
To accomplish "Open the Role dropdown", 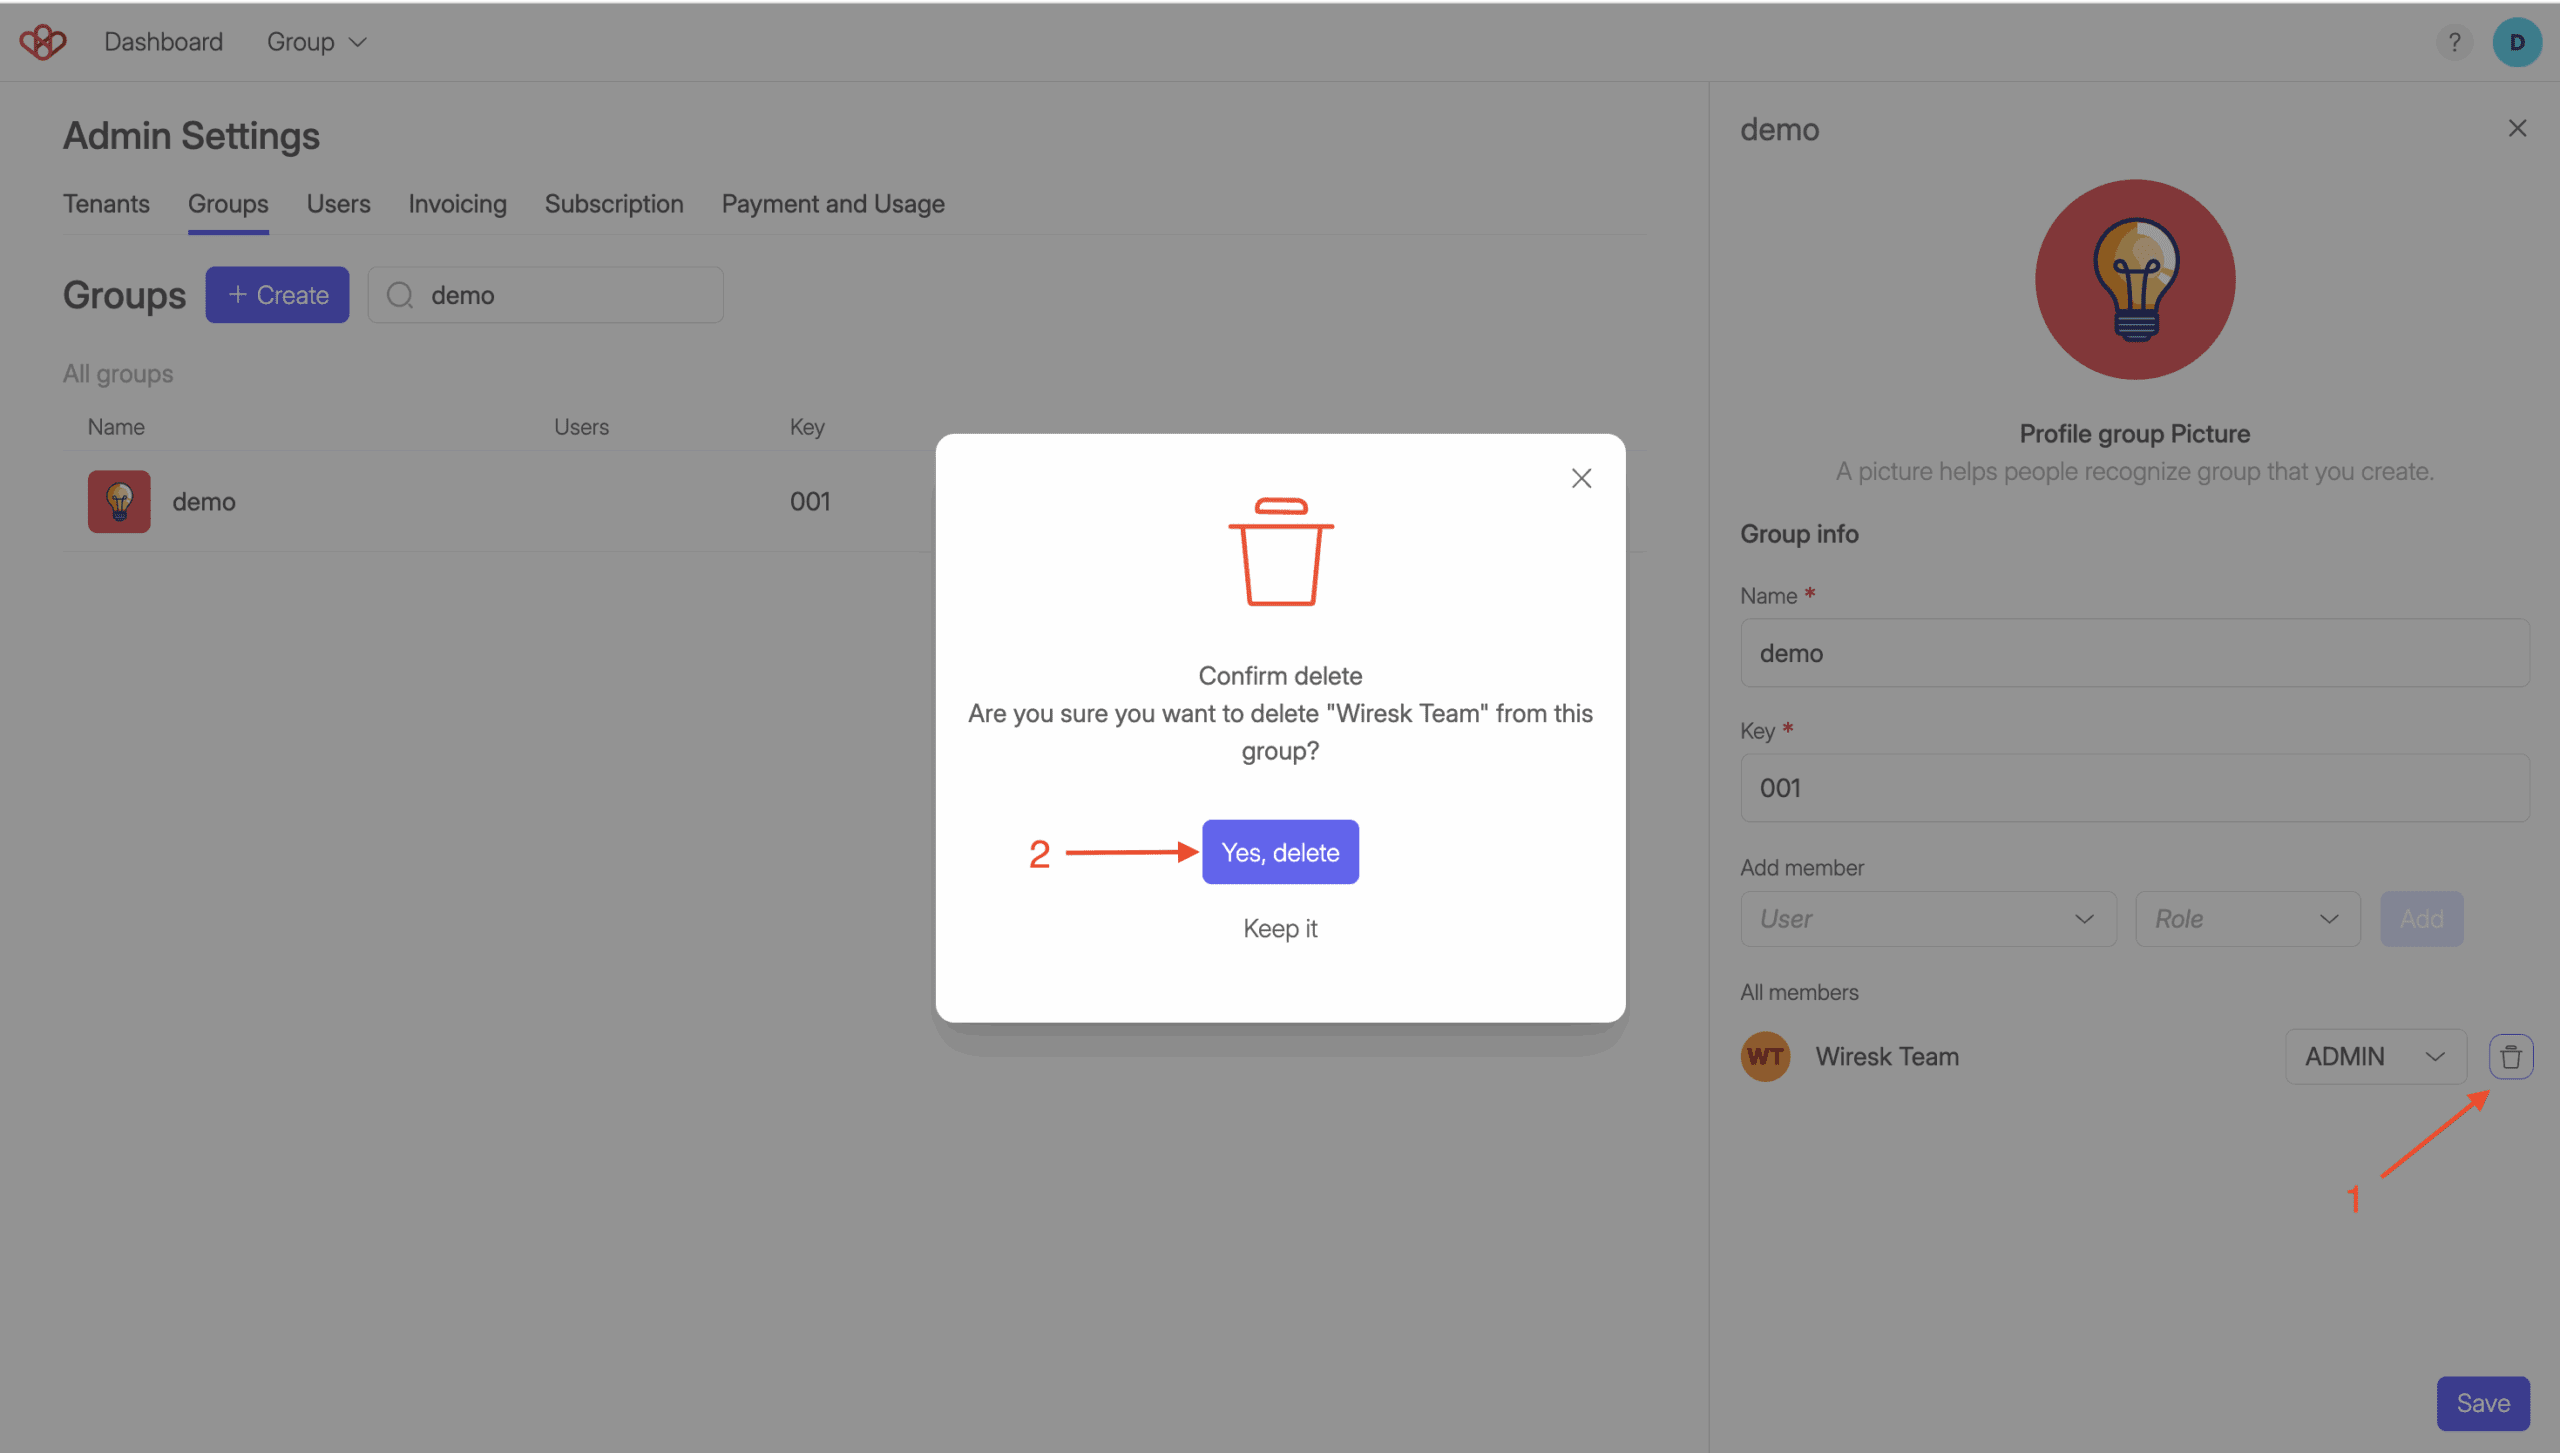I will pyautogui.click(x=2248, y=918).
